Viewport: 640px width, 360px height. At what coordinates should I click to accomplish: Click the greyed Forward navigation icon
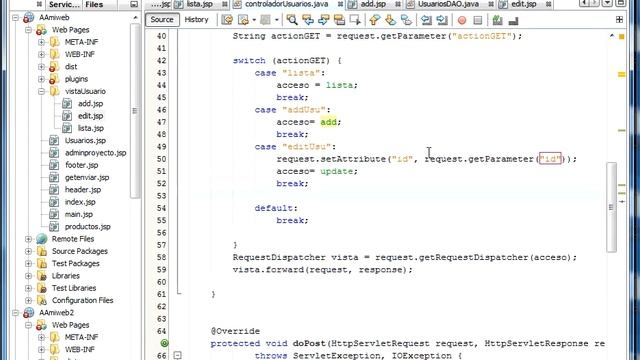pos(266,20)
